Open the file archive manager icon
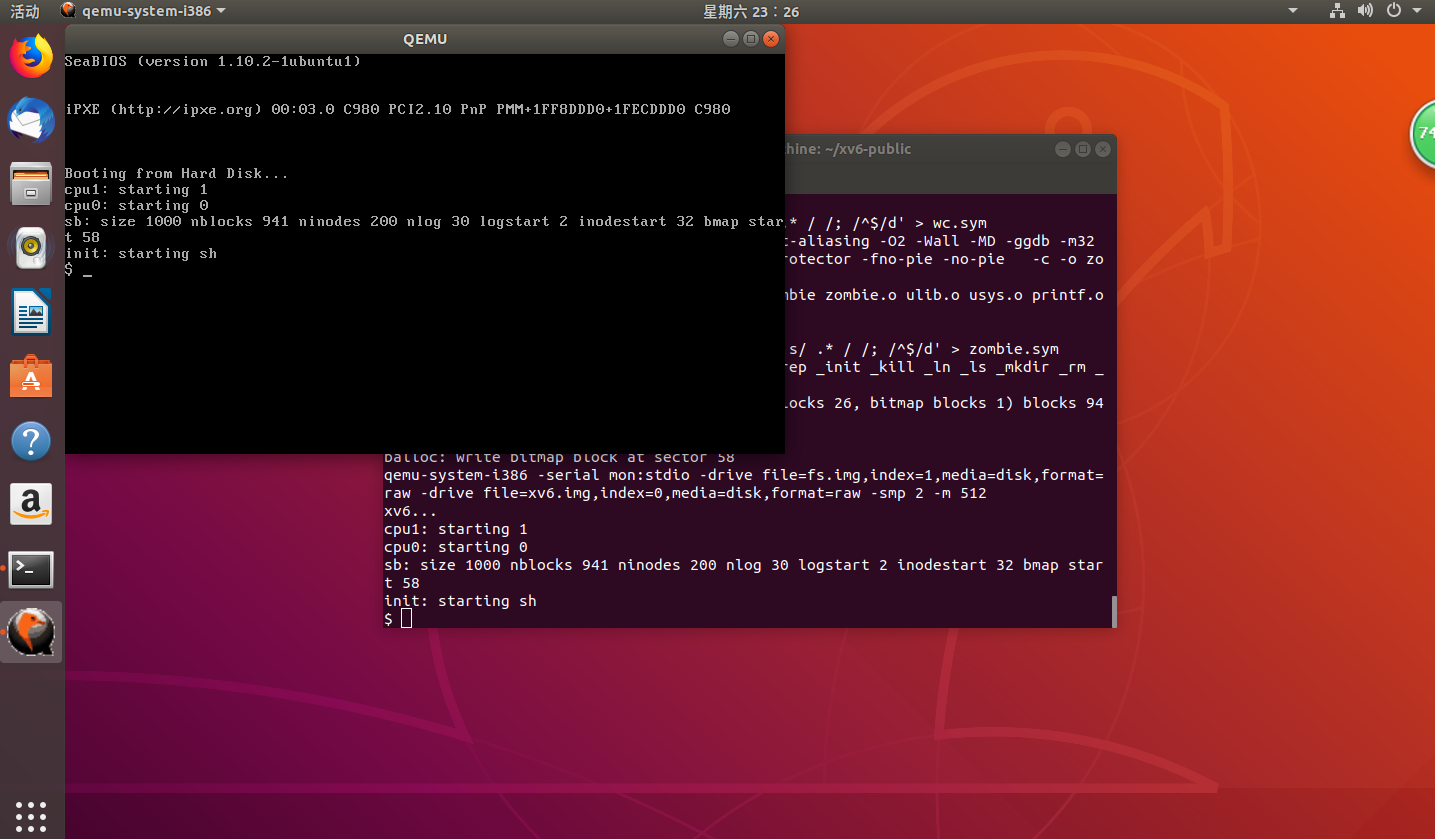 pos(31,184)
